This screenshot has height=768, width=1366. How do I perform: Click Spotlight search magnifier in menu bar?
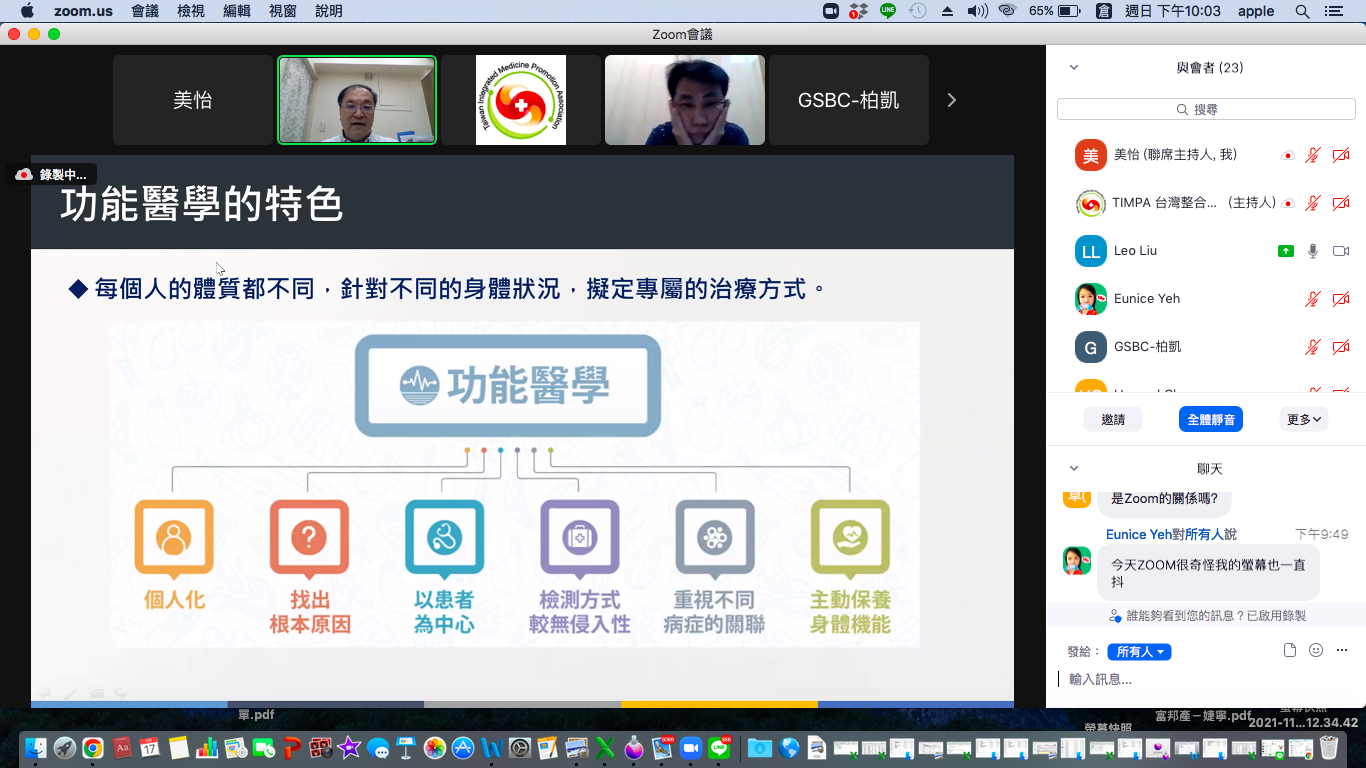pos(1302,11)
